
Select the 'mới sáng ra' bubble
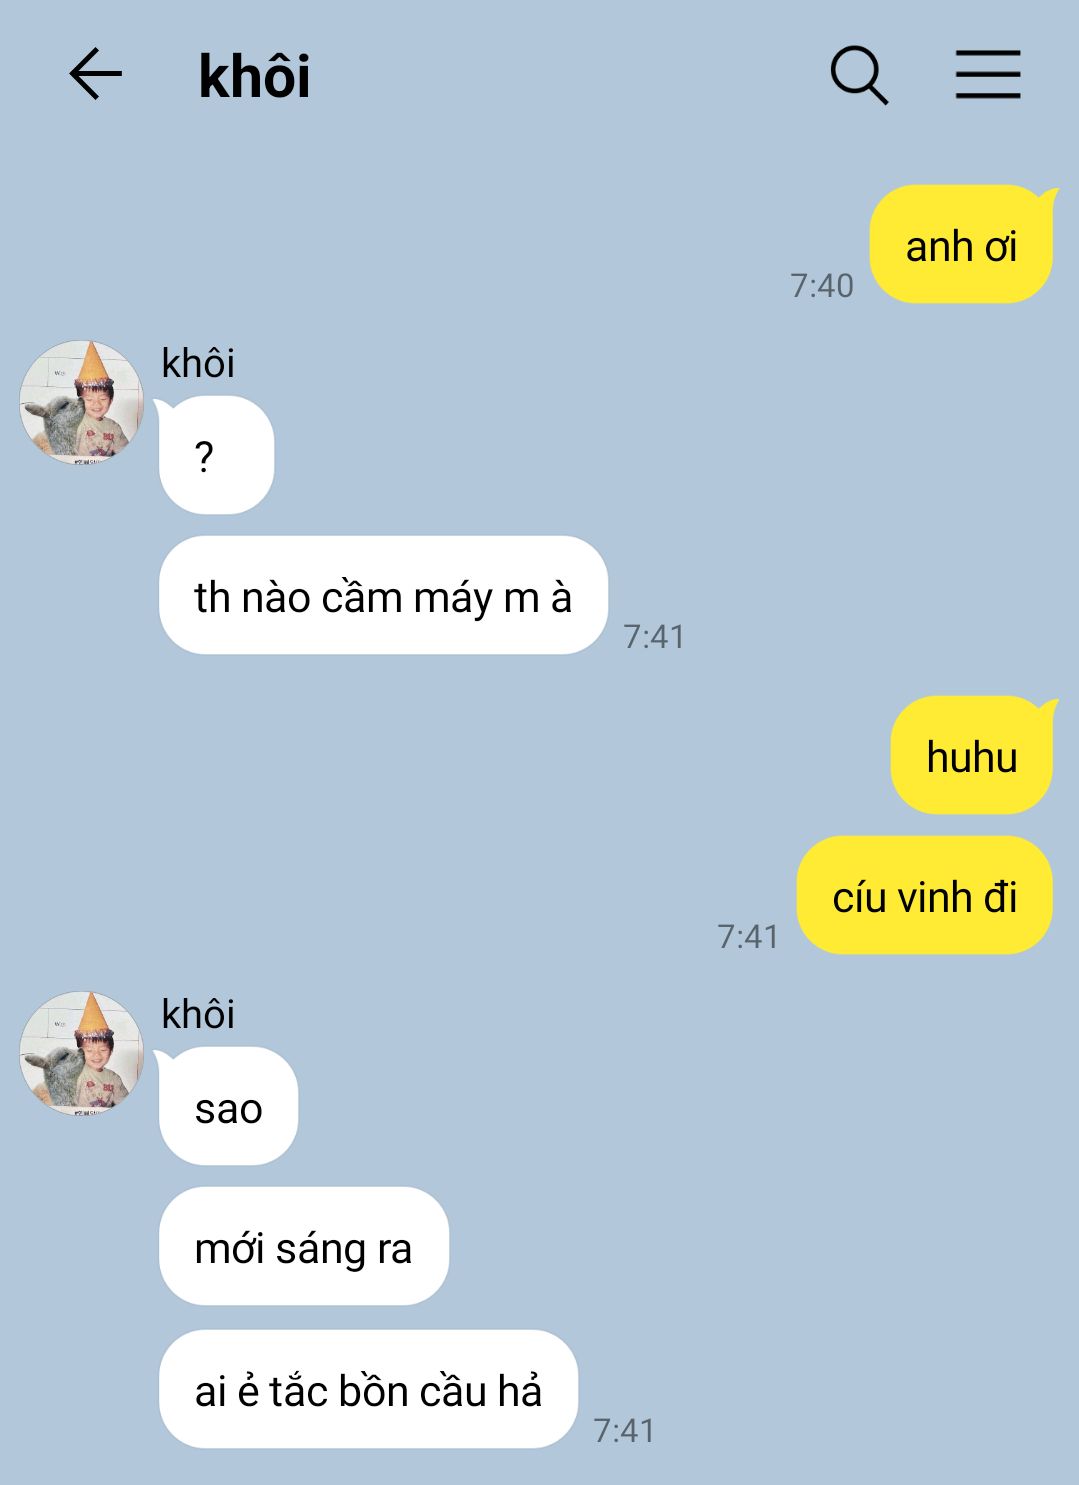304,1247
